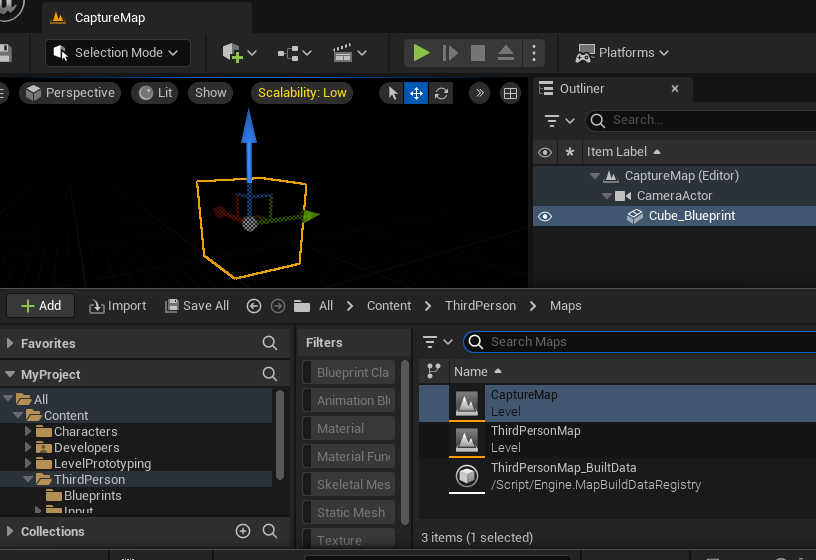Sort Outliner by Item Label
This screenshot has height=560, width=816.
point(624,151)
